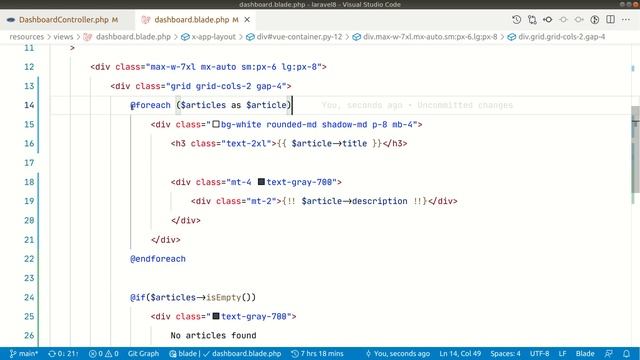Image resolution: width=640 pixels, height=360 pixels.
Task: Click the main branch indicator in status bar
Action: tap(24, 353)
